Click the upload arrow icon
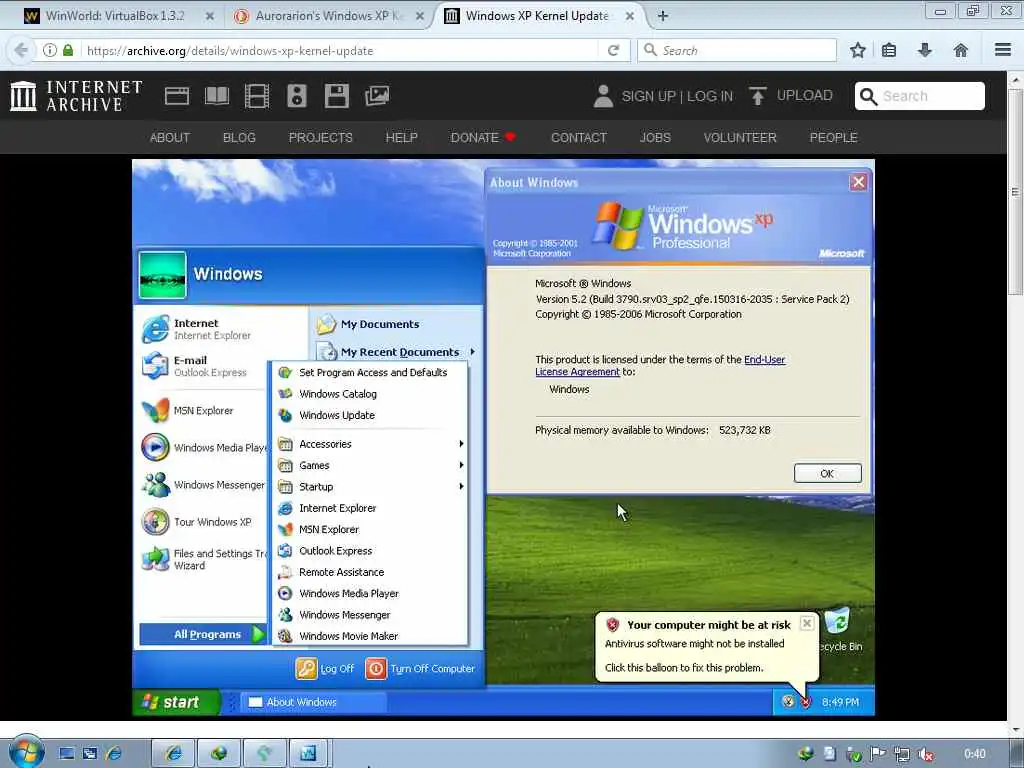 758,96
